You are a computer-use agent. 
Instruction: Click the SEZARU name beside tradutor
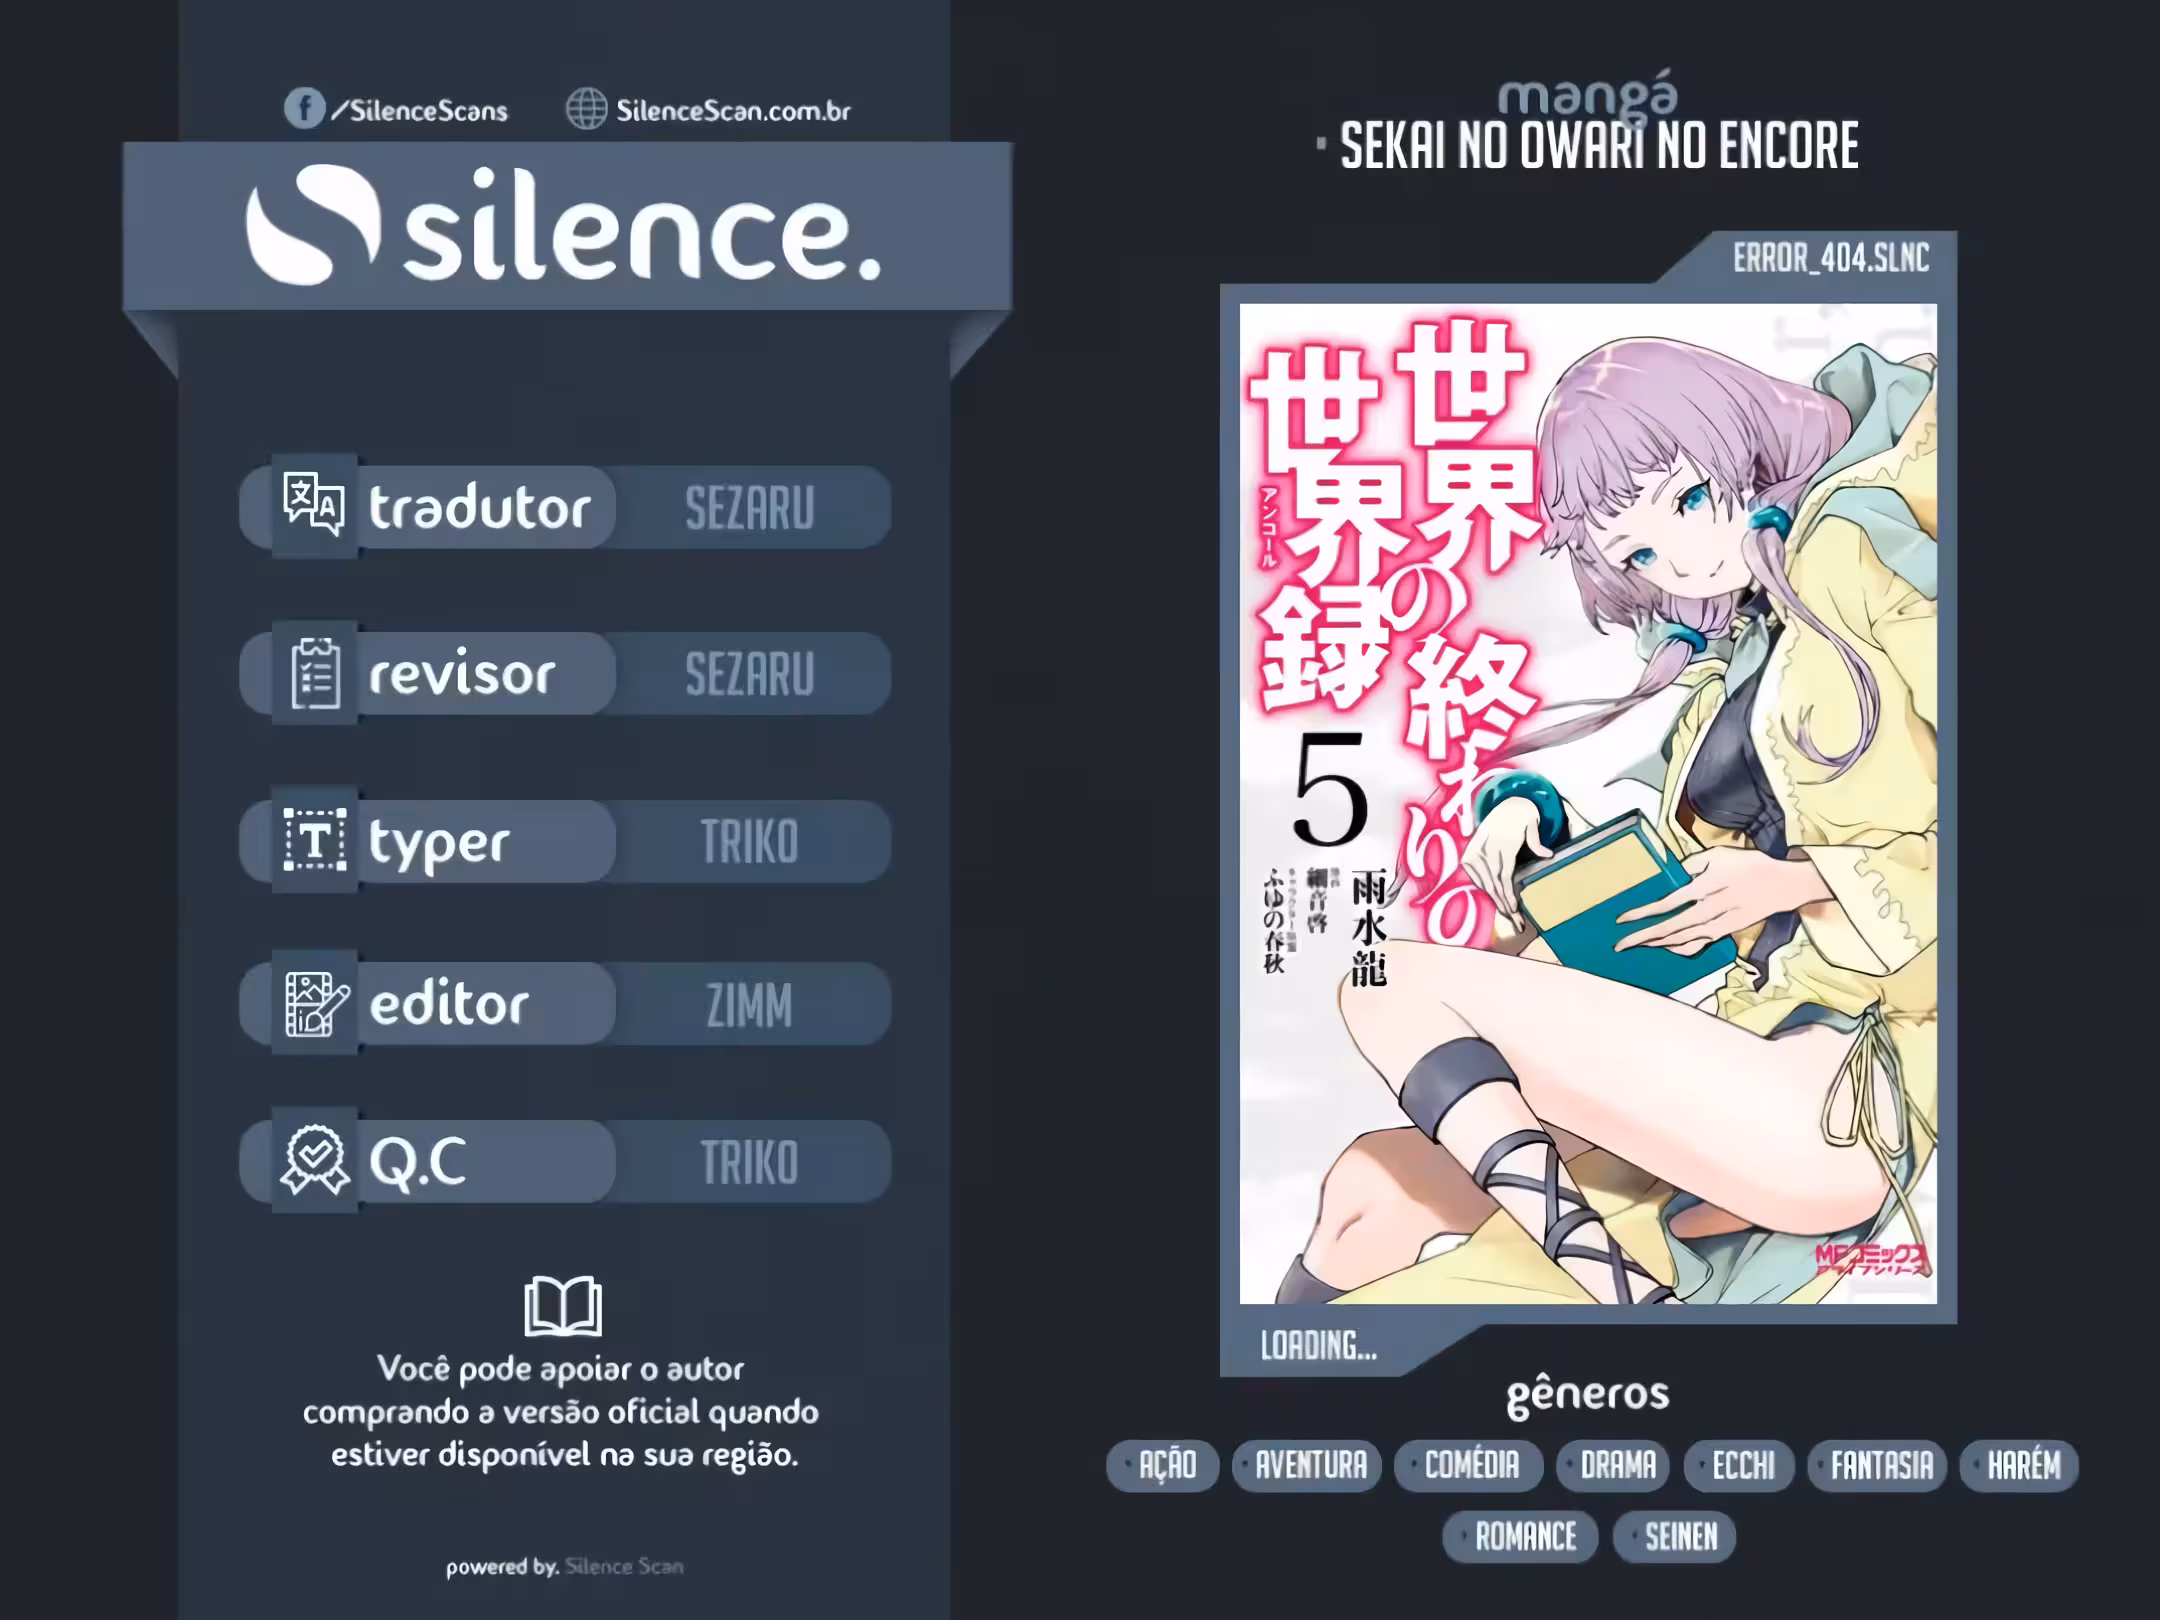point(750,508)
